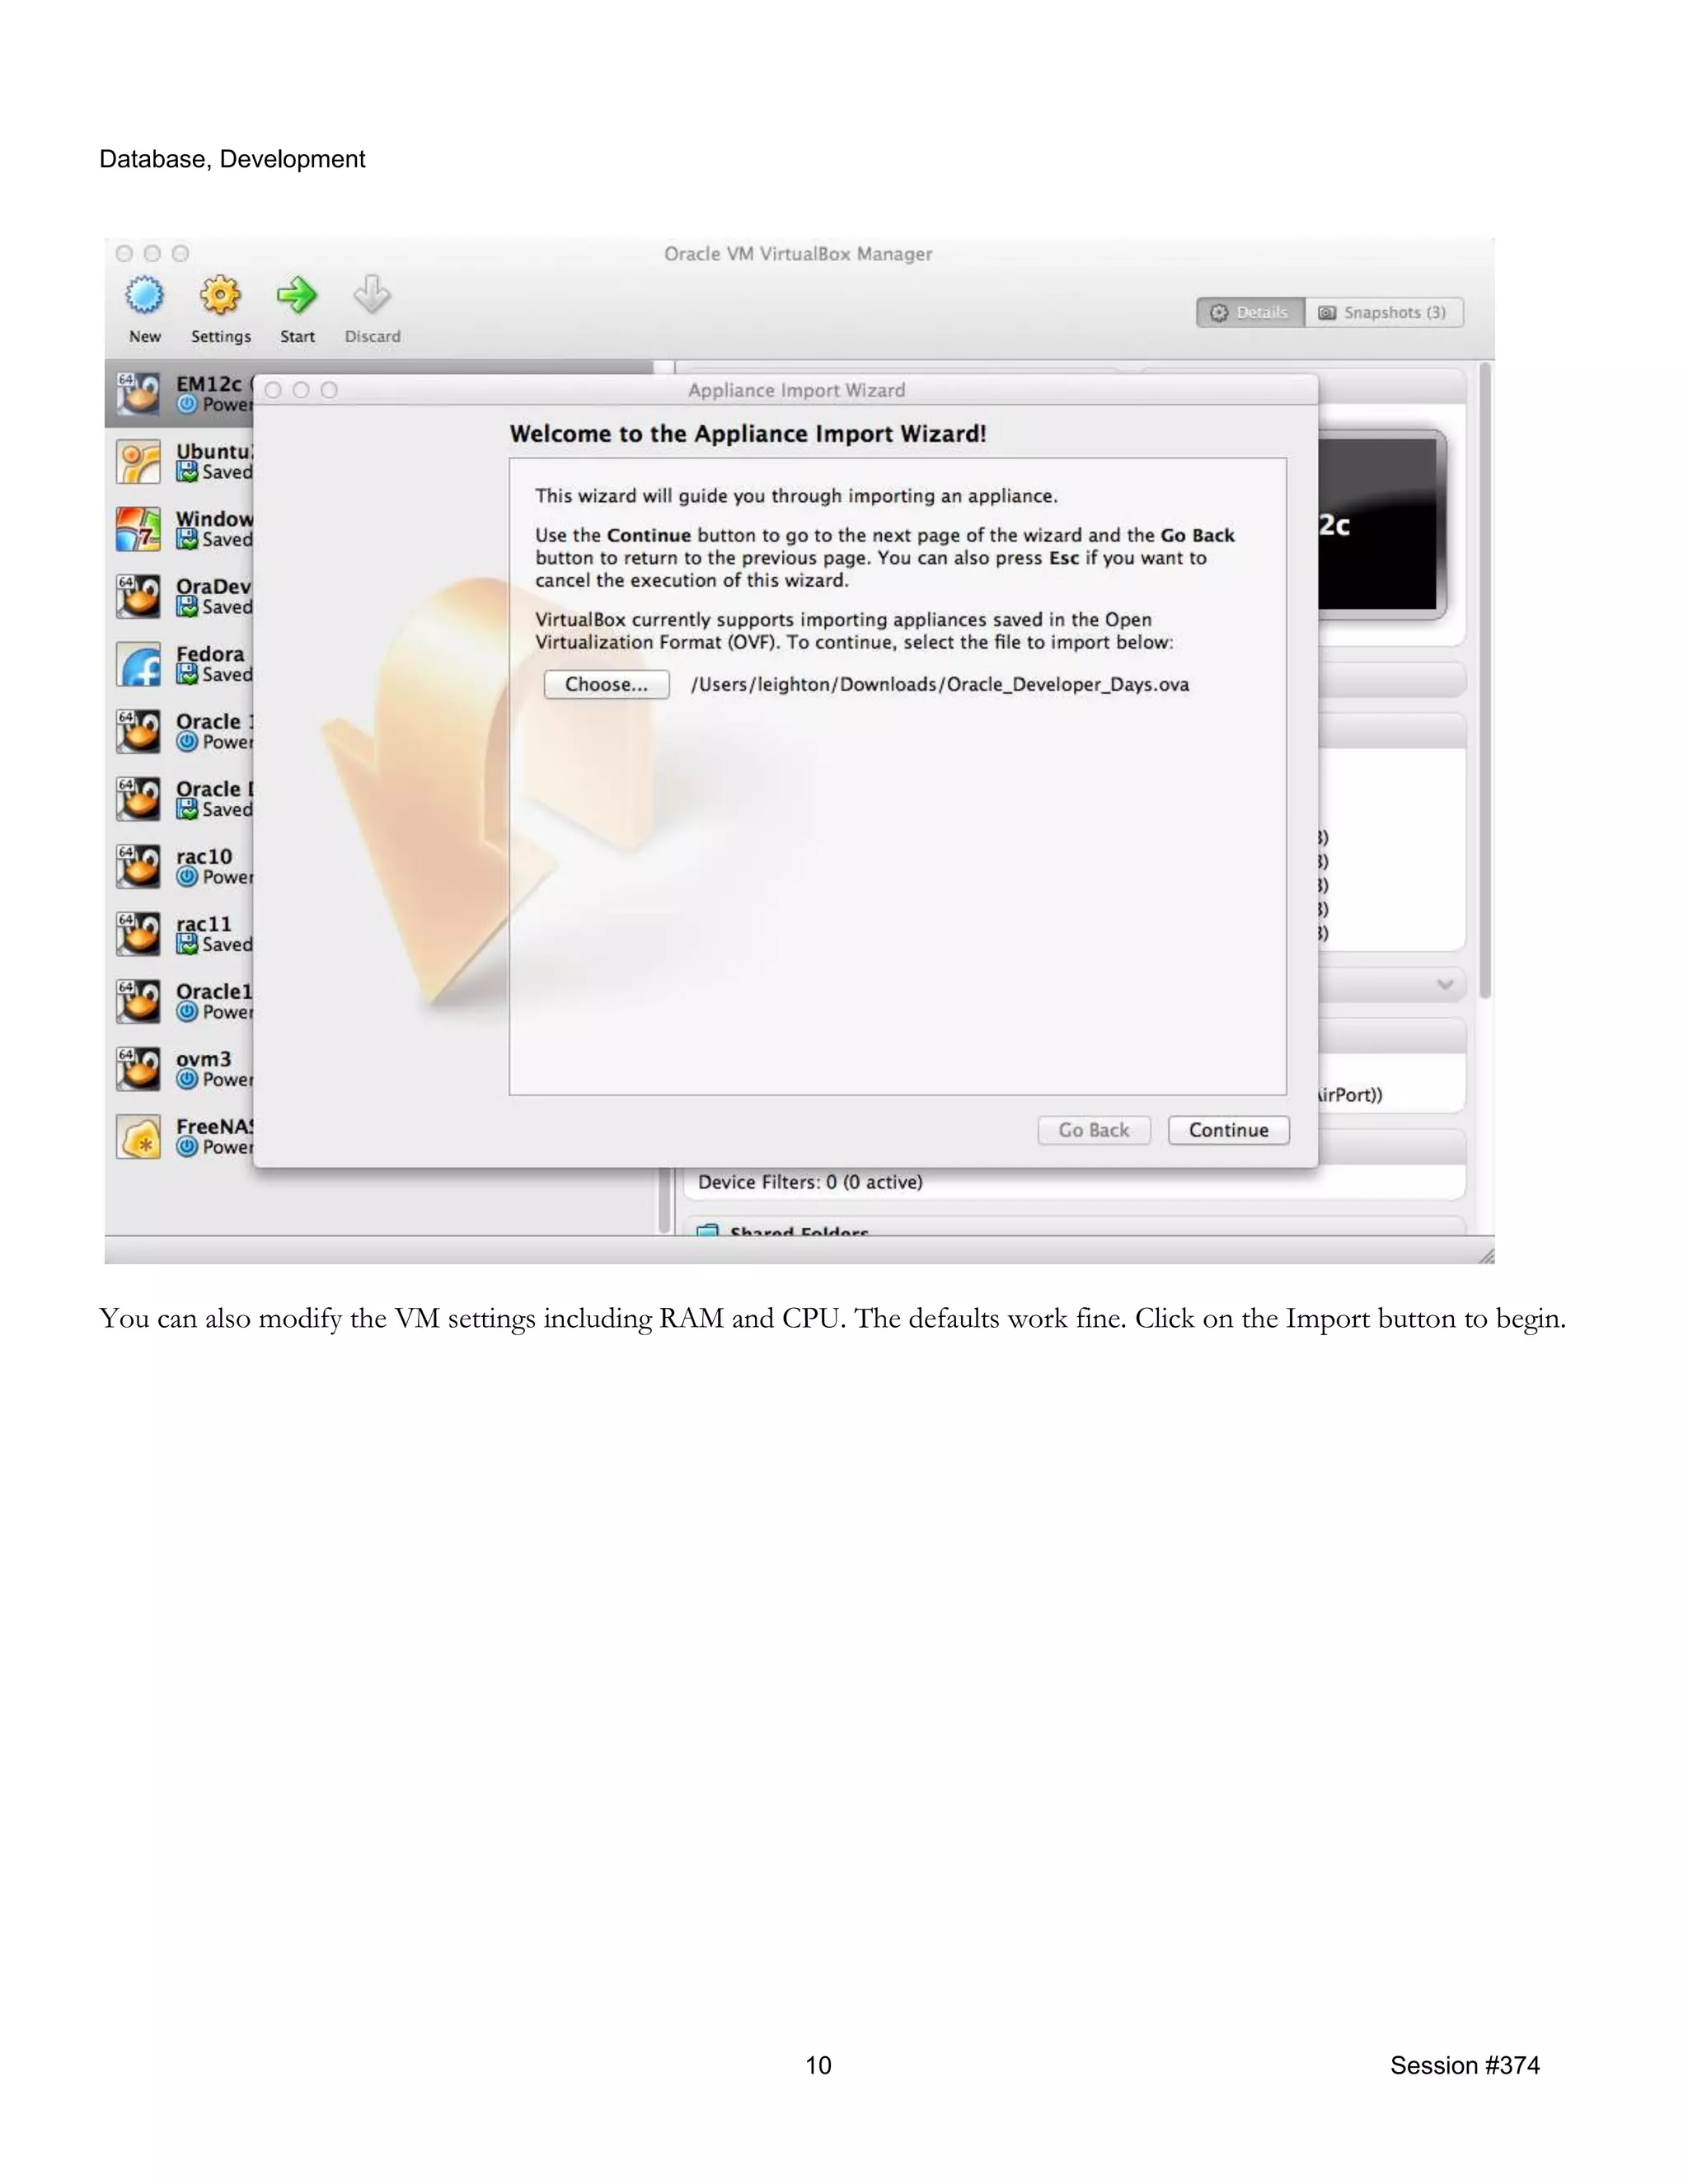Click the details pane vertical scrollbar
The height and width of the screenshot is (2184, 1688).
[1485, 680]
